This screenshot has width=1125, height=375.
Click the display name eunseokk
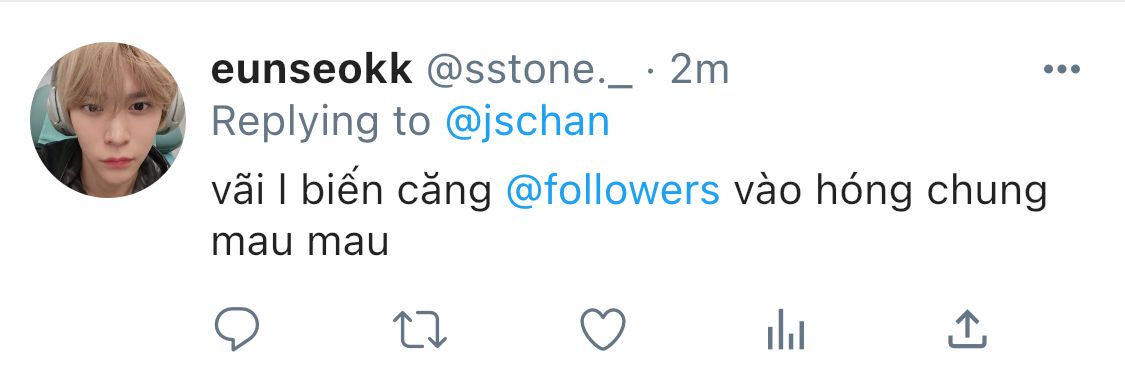click(x=311, y=70)
